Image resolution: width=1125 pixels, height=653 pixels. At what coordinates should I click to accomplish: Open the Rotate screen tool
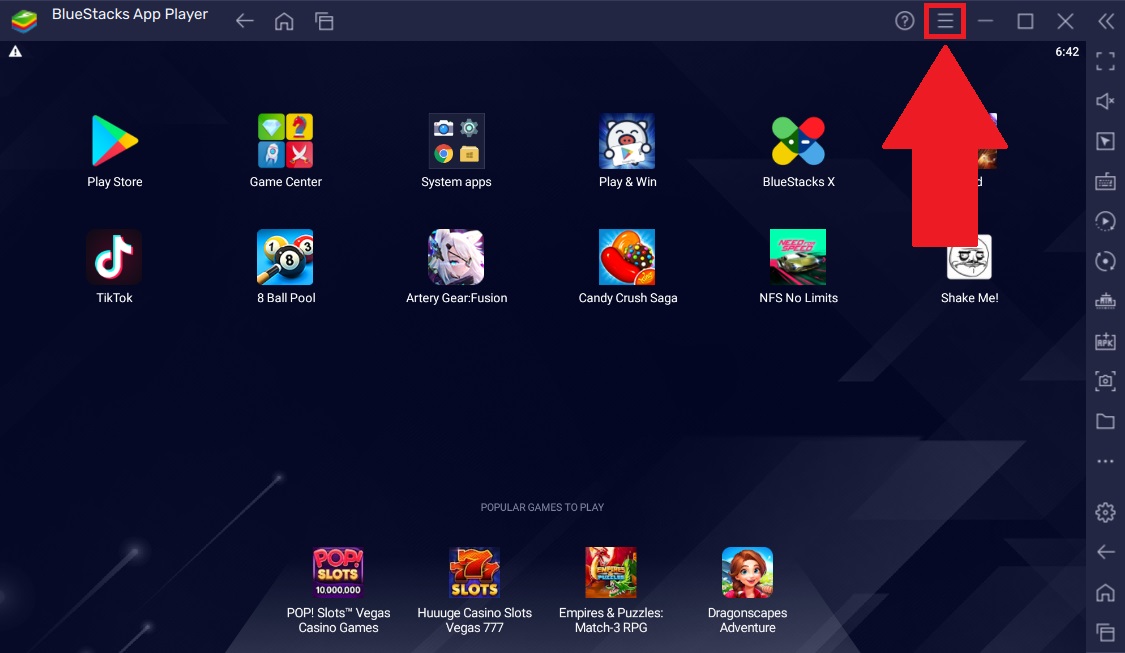(x=1105, y=261)
